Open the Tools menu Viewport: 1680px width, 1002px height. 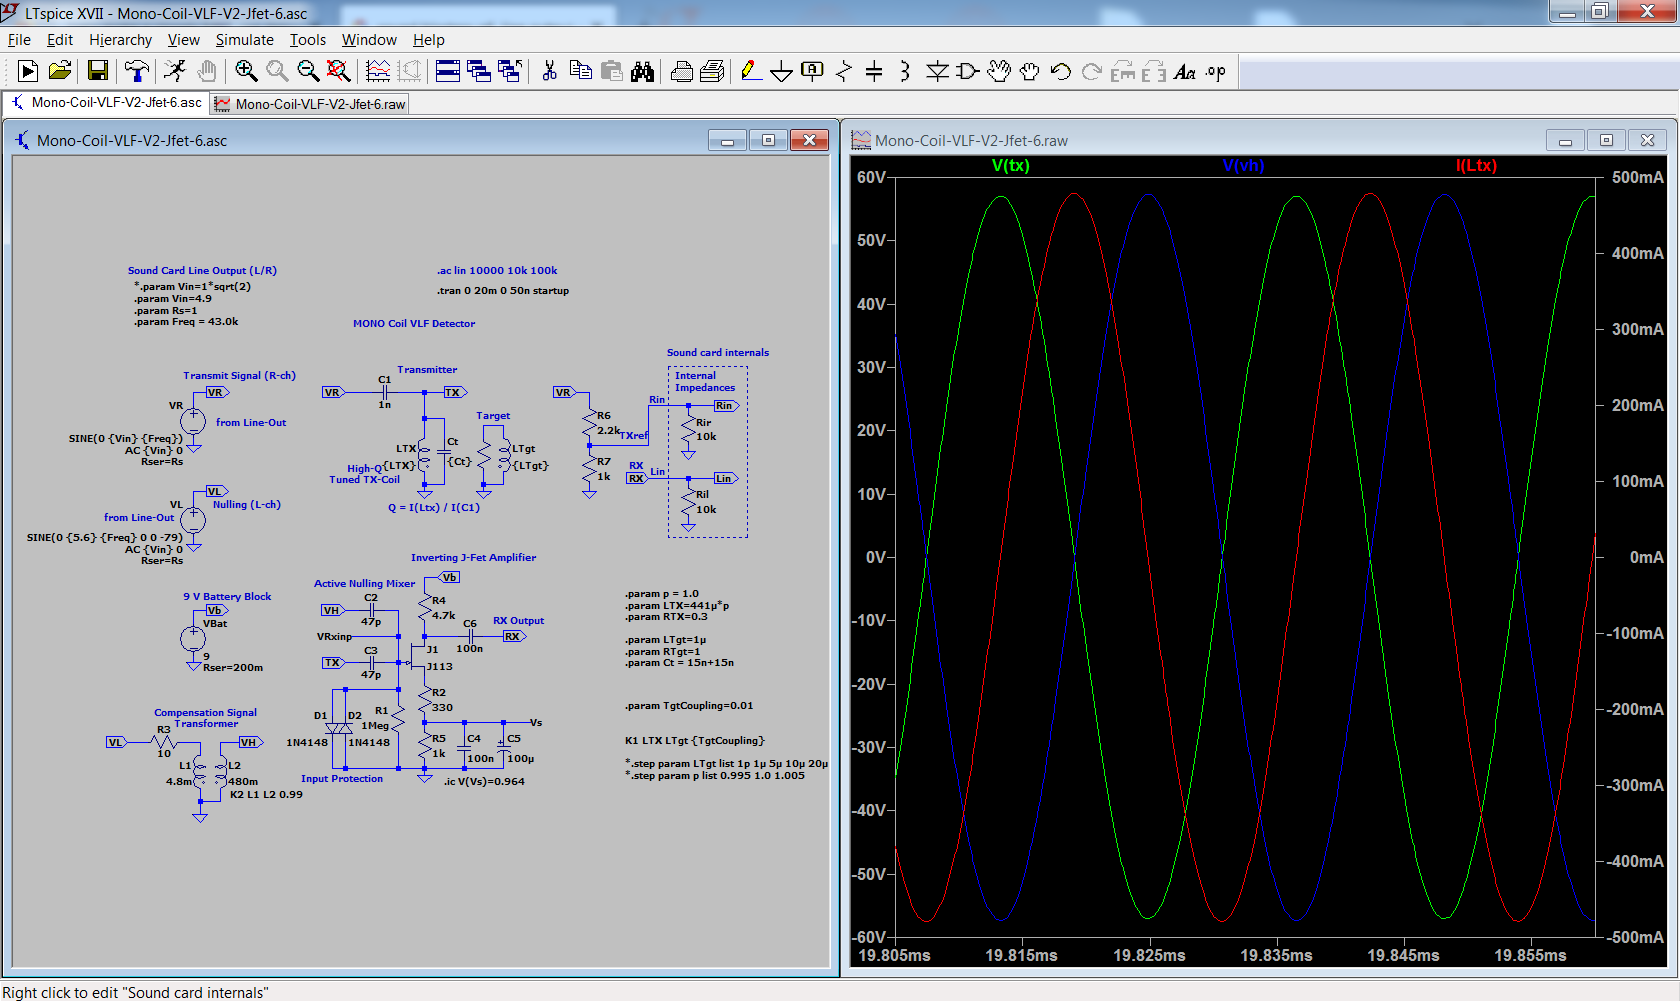click(308, 40)
